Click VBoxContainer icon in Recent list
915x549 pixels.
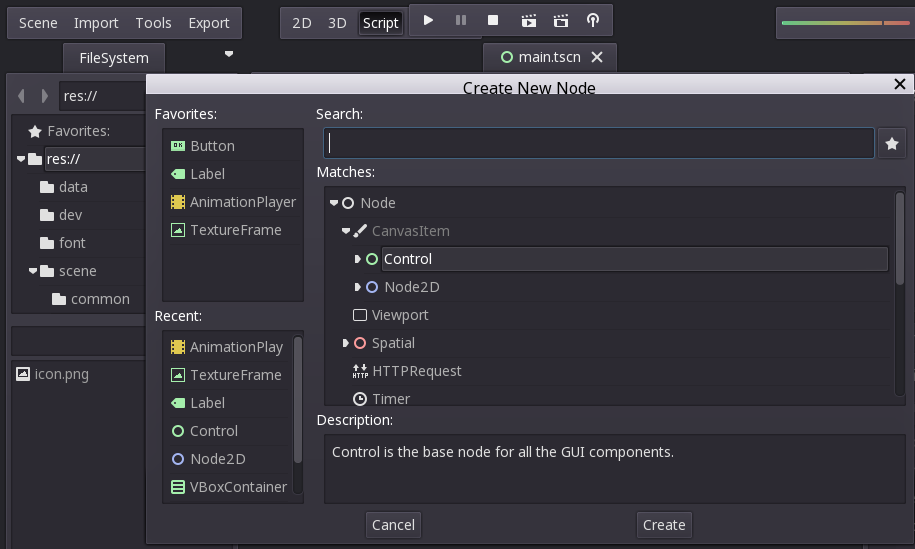(x=178, y=487)
